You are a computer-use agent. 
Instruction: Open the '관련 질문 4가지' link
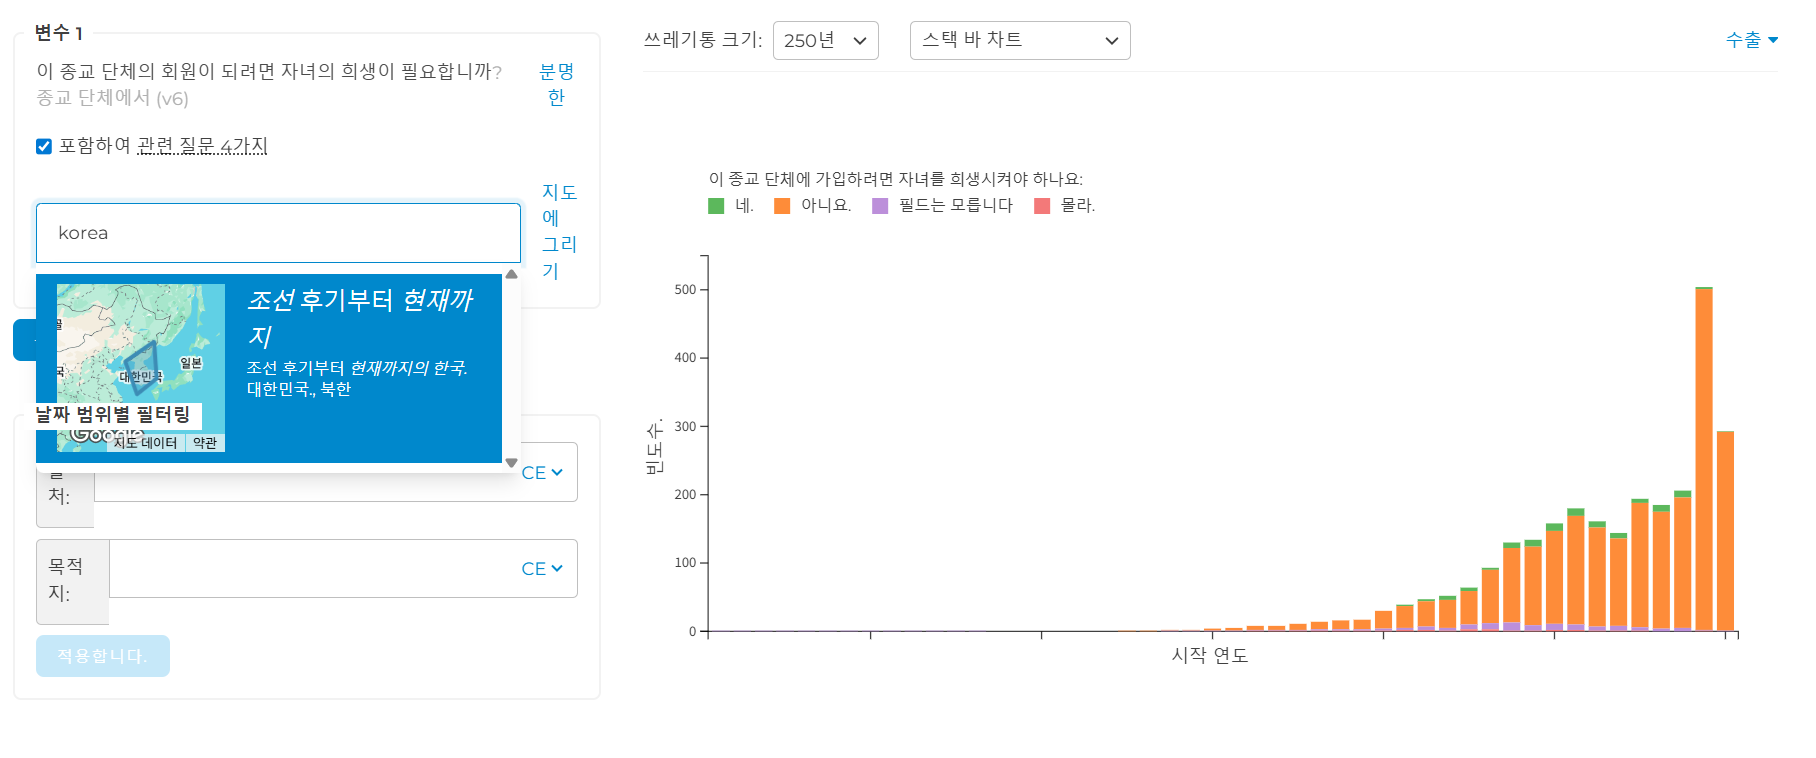point(202,146)
